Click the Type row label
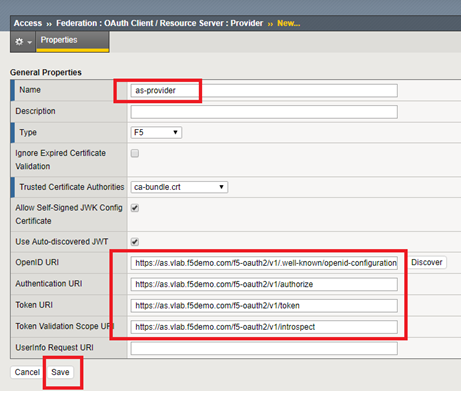The height and width of the screenshot is (394, 461). point(28,132)
